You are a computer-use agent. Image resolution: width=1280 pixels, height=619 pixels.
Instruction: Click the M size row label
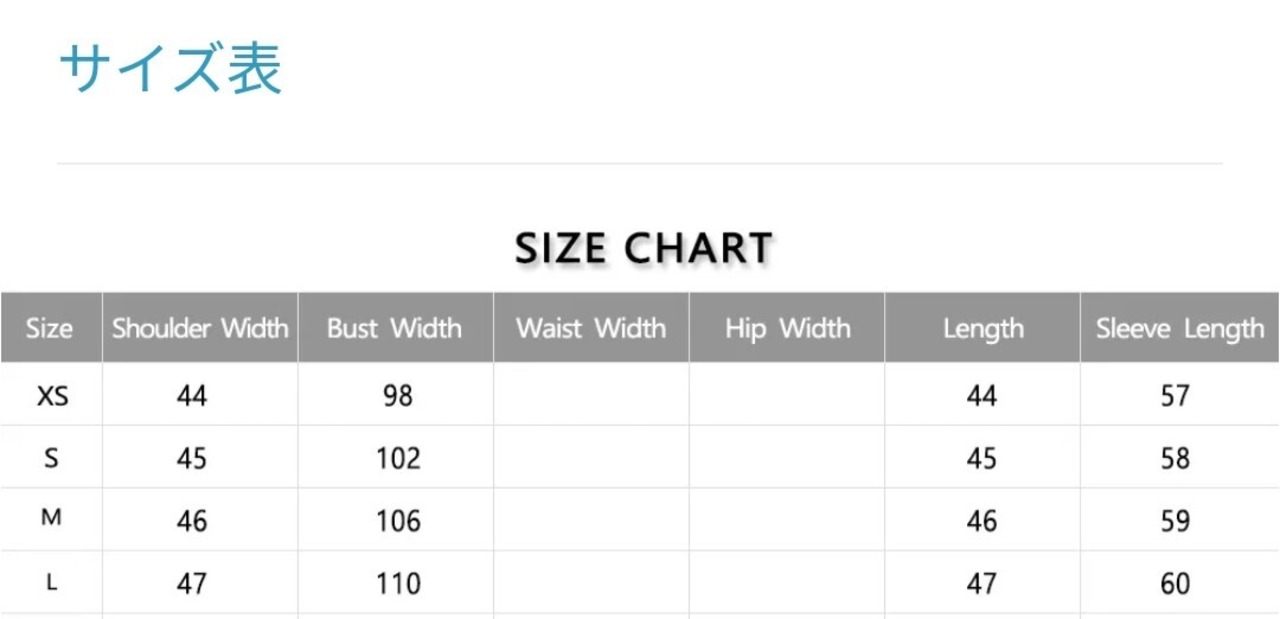pos(50,518)
